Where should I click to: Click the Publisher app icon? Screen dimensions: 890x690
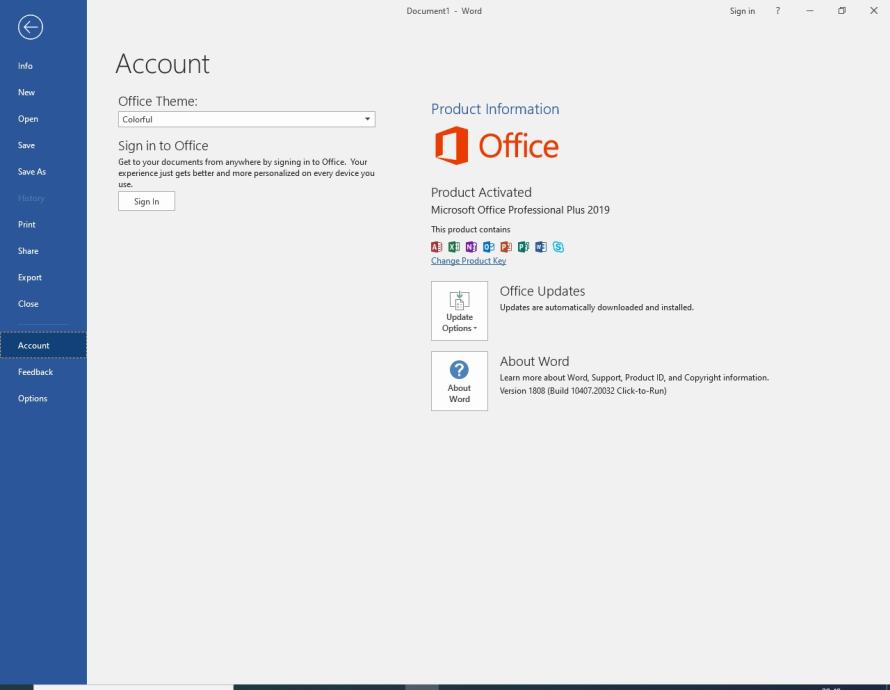pos(523,247)
